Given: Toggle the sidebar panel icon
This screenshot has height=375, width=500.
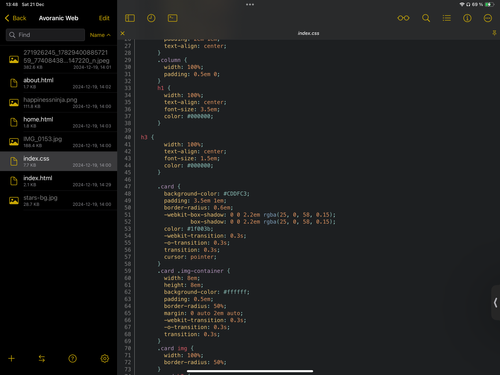Looking at the screenshot, I should click(x=130, y=18).
